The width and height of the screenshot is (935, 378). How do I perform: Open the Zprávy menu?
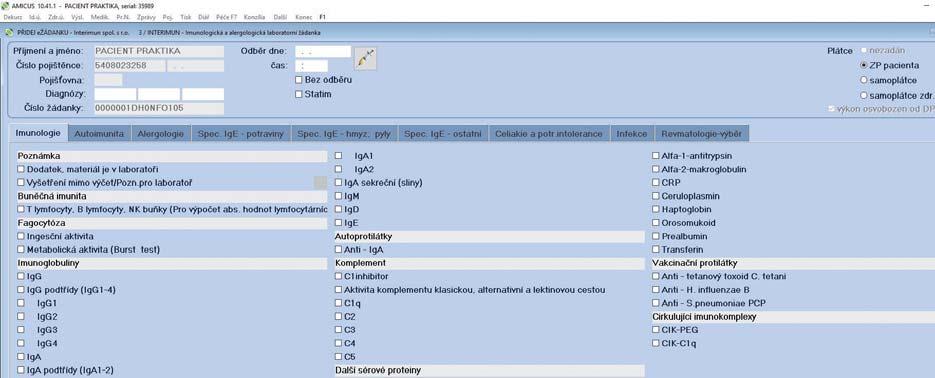145,17
